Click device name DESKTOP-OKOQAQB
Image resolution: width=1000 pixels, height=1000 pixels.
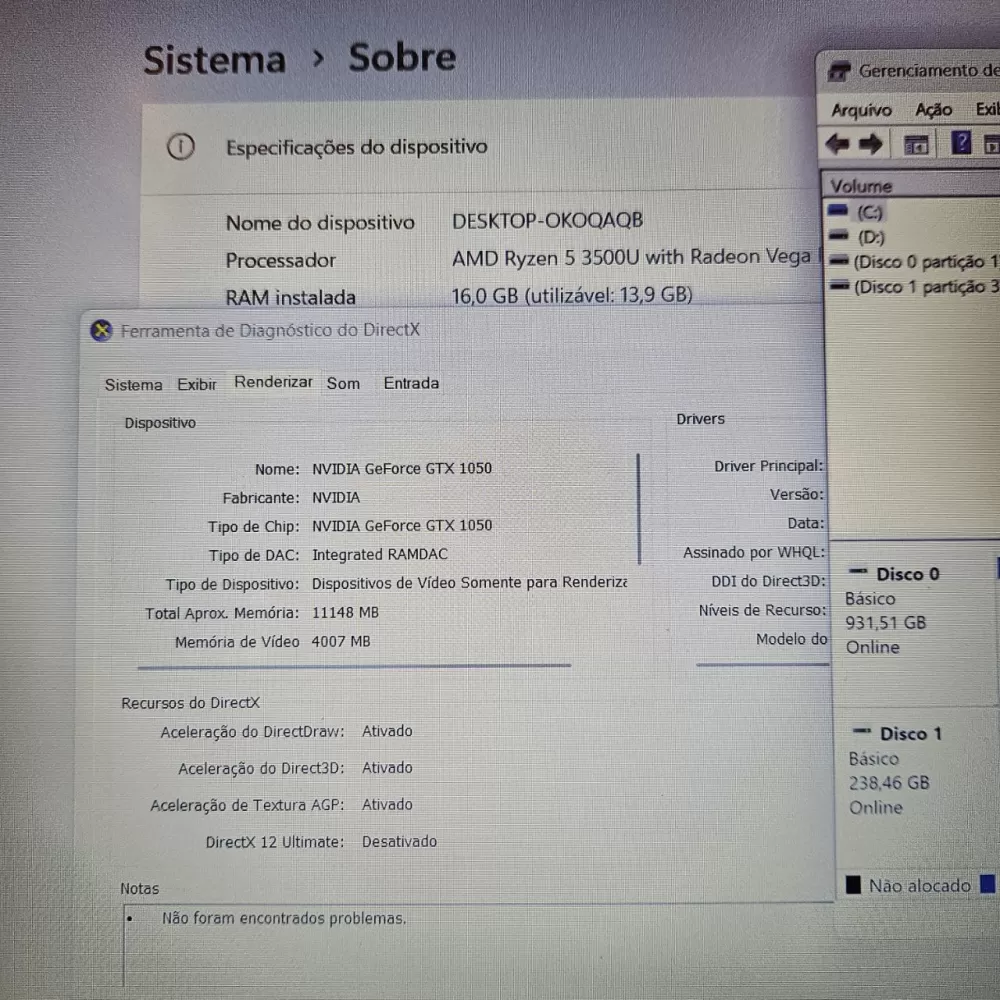(x=547, y=221)
